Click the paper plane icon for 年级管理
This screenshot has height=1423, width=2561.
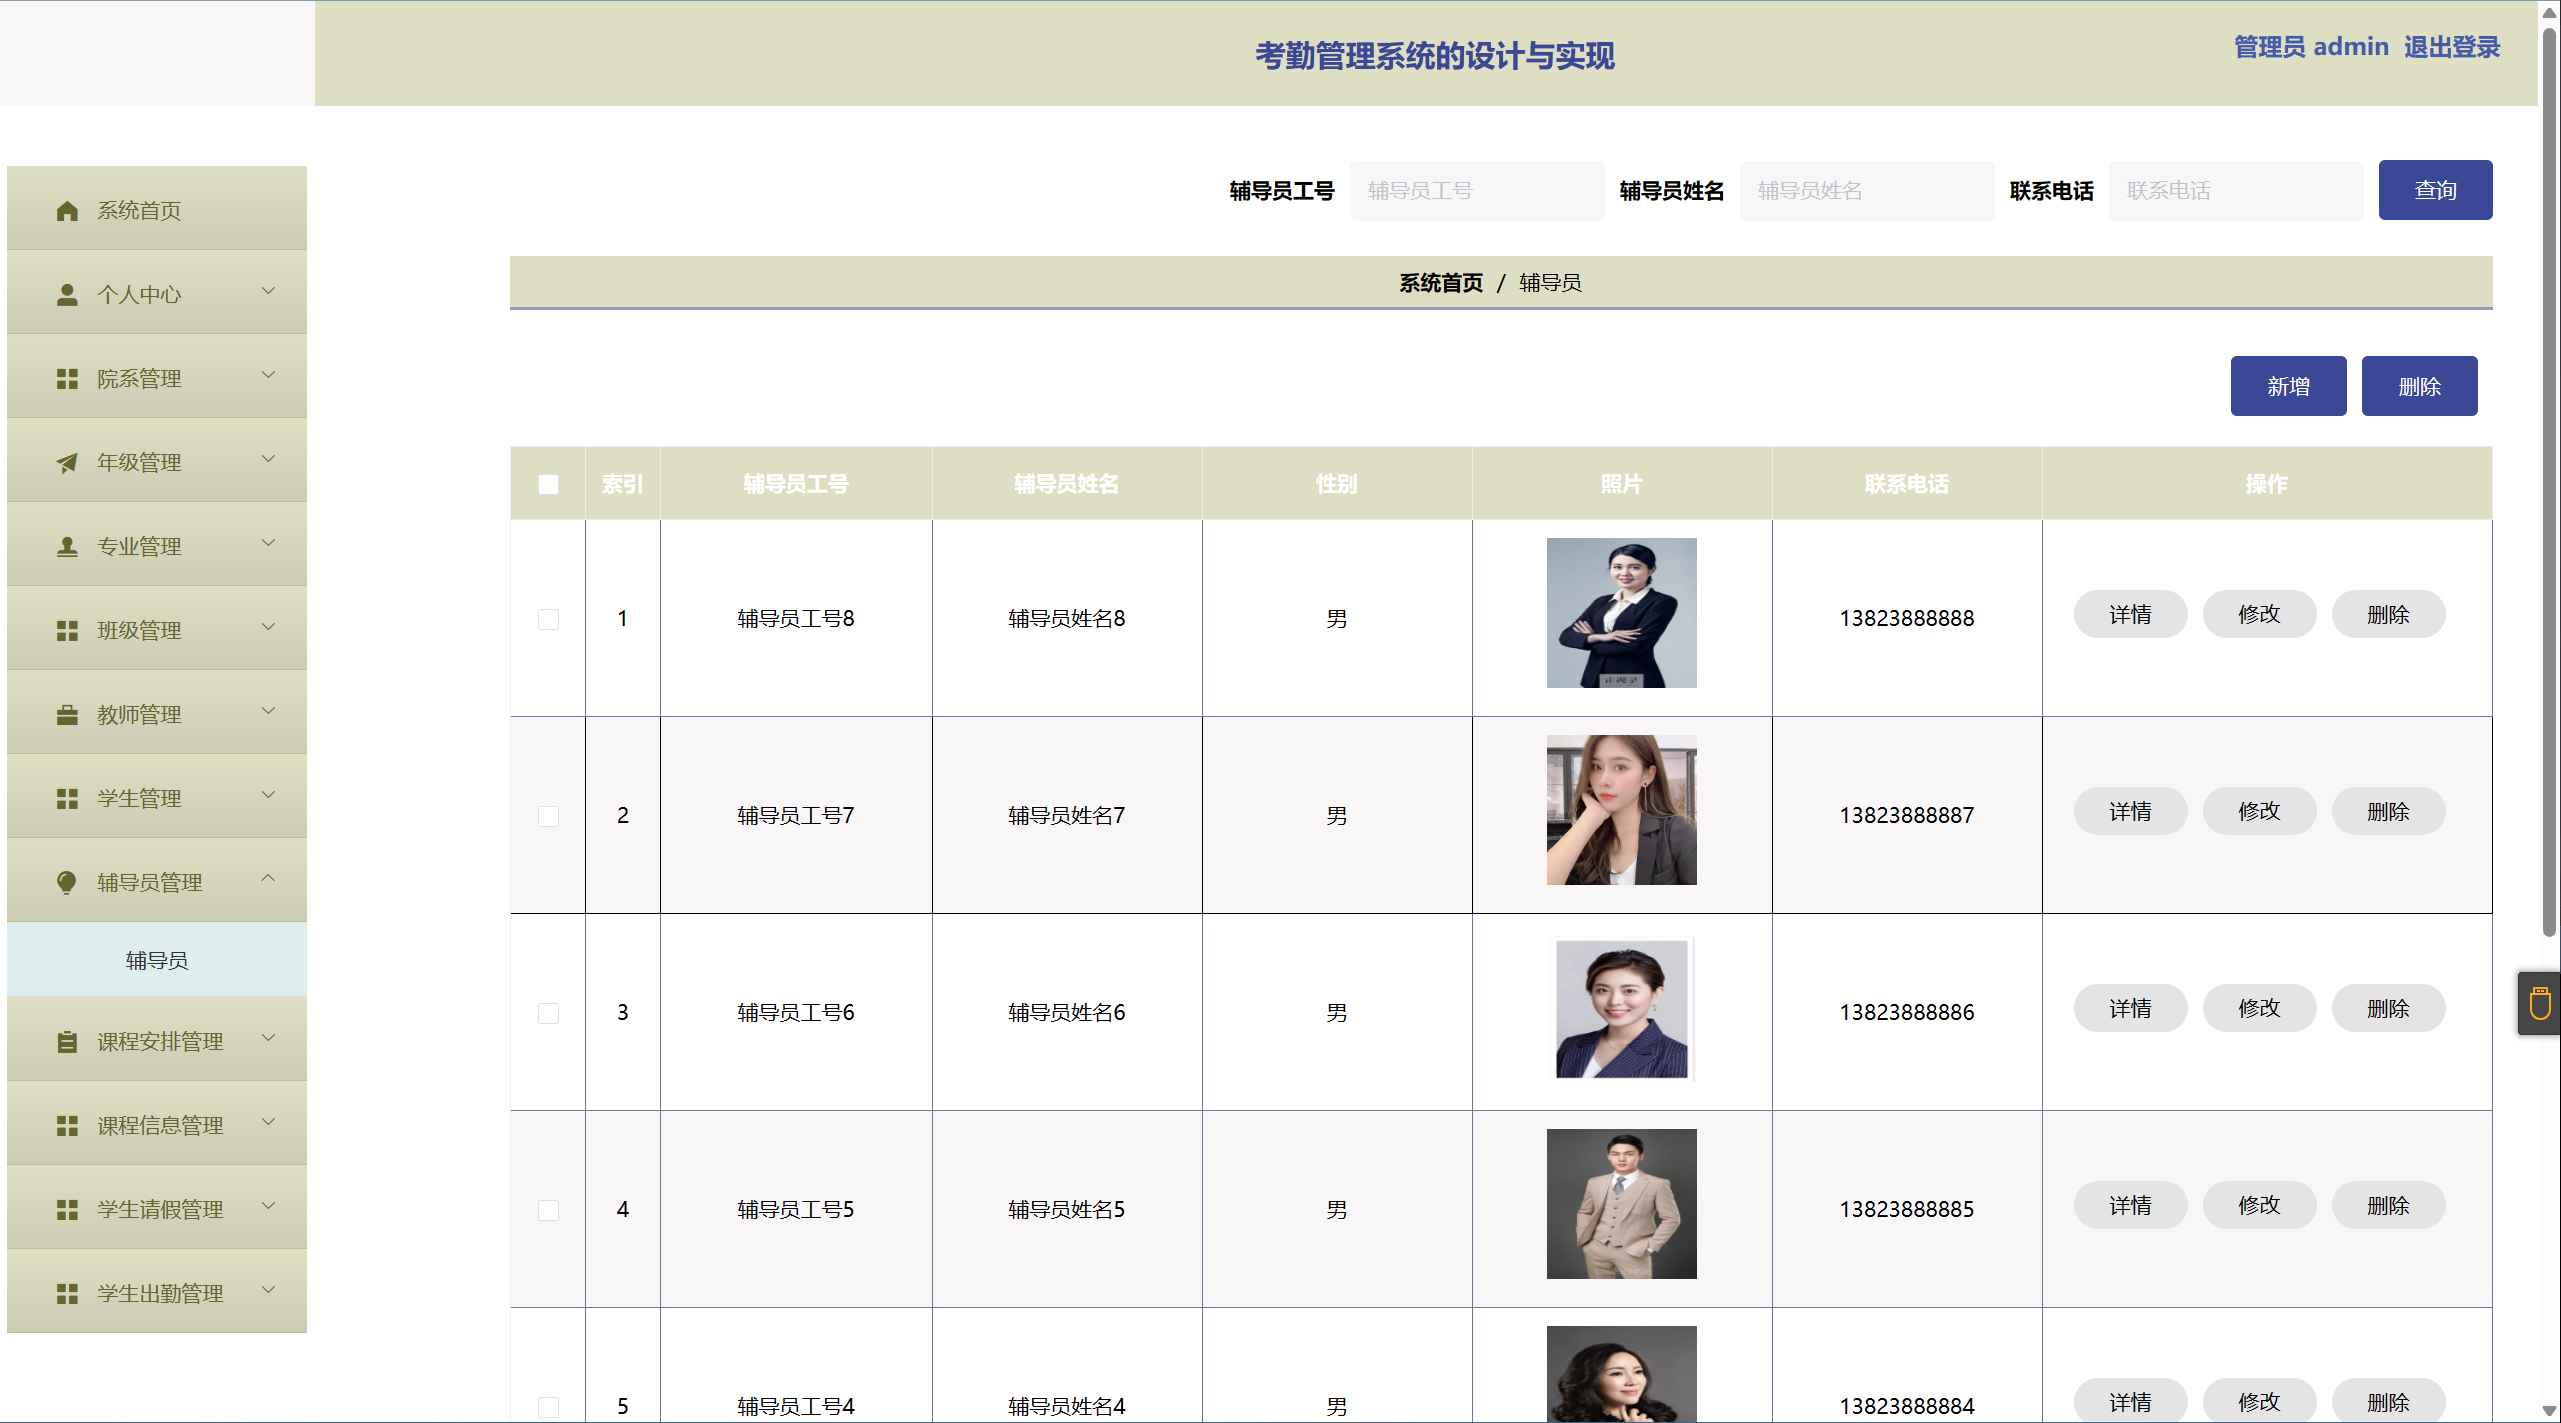tap(67, 463)
